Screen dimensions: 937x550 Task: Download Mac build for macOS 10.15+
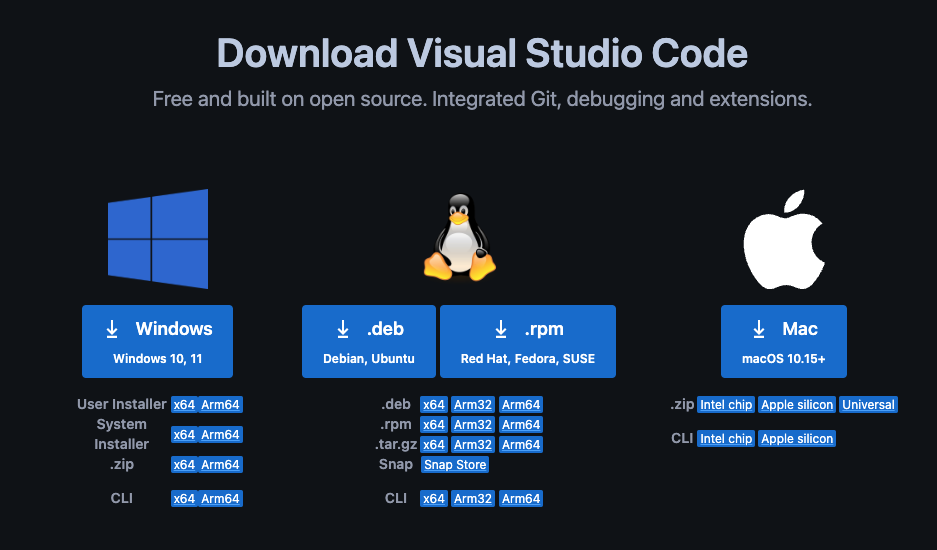[783, 341]
